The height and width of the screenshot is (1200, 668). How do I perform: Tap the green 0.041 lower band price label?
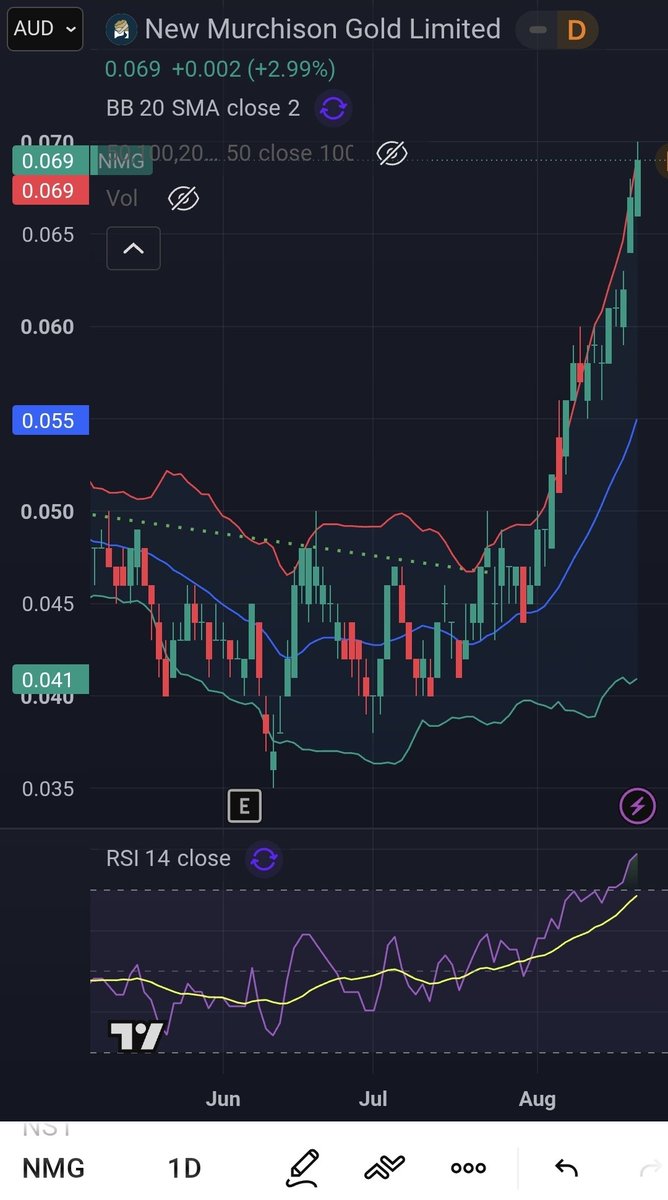[x=50, y=680]
